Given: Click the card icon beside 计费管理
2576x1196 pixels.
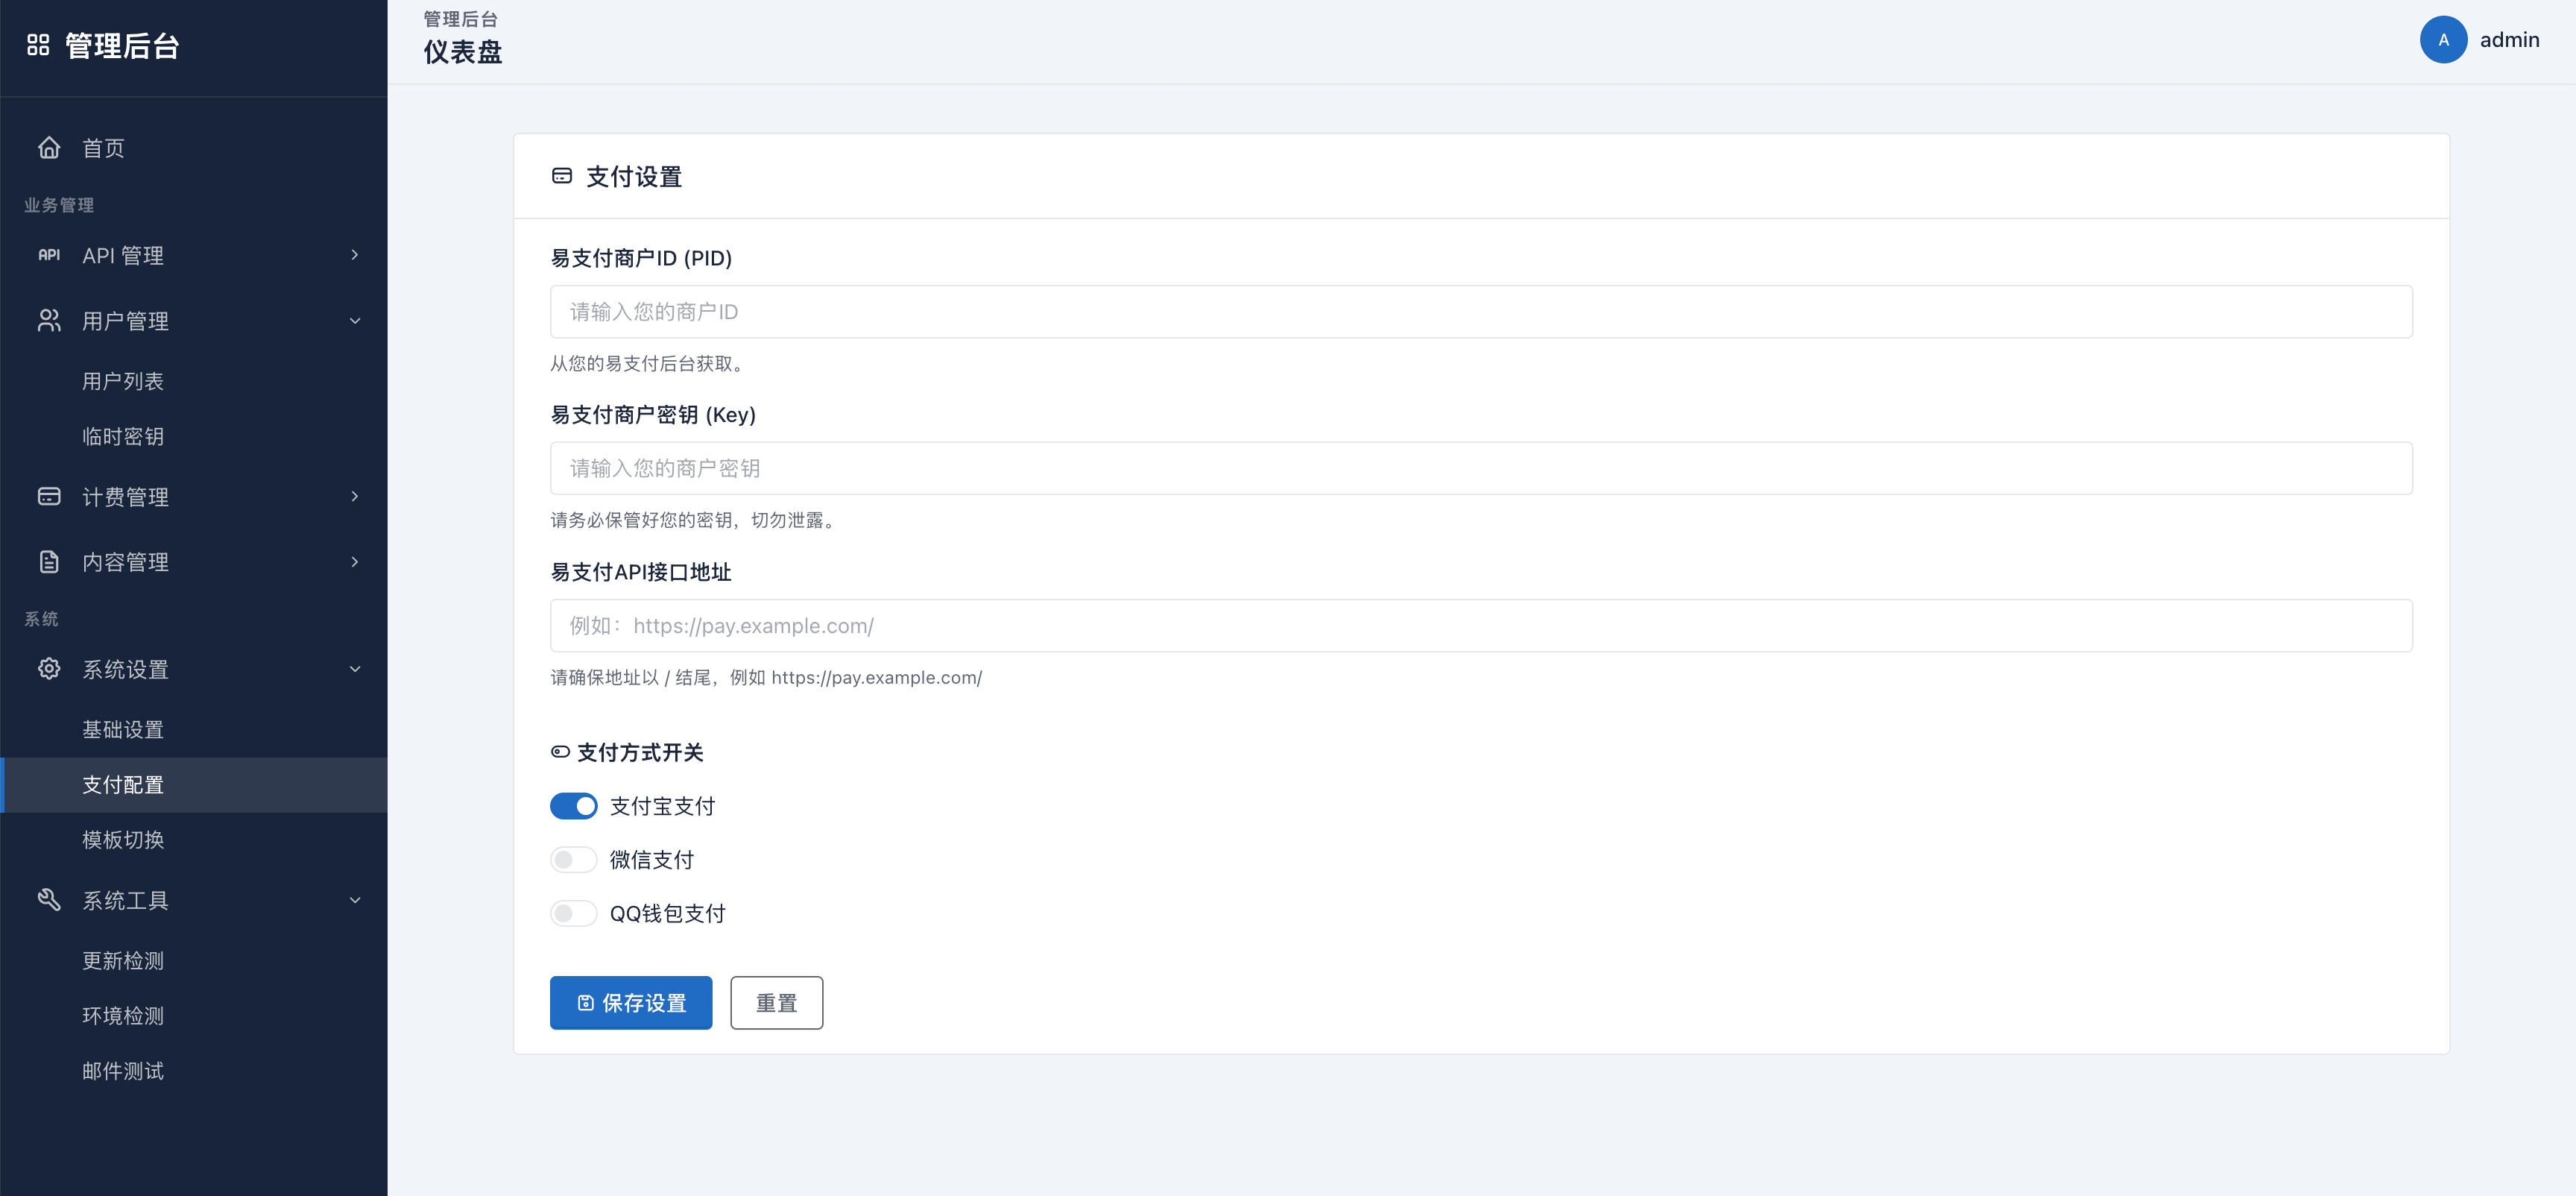Looking at the screenshot, I should point(49,496).
